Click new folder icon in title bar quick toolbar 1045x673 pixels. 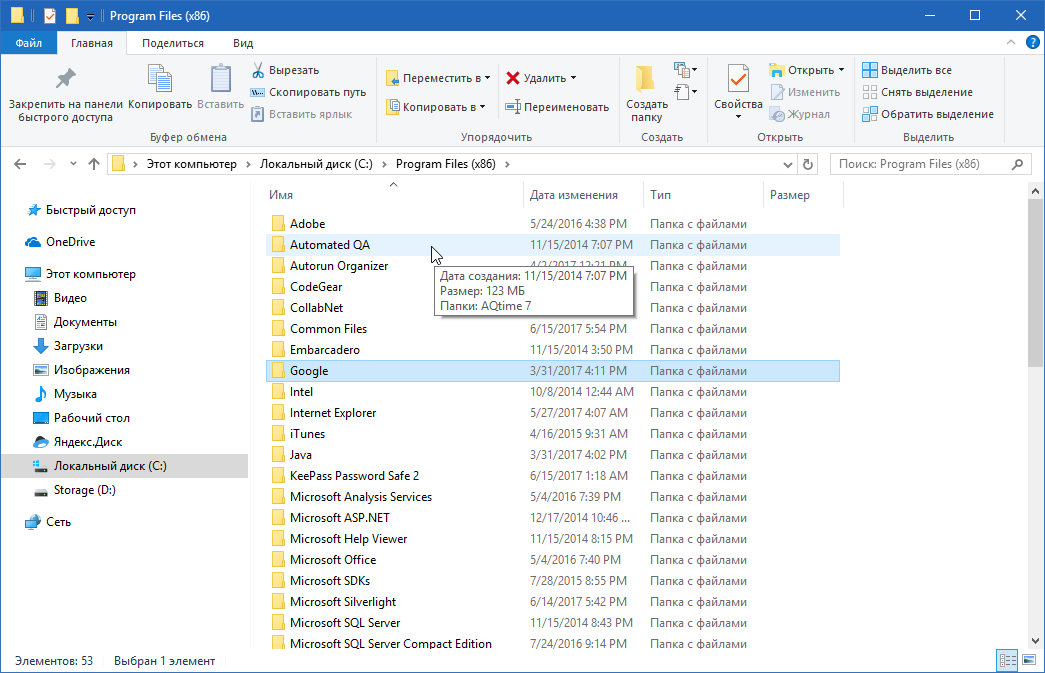pos(72,15)
